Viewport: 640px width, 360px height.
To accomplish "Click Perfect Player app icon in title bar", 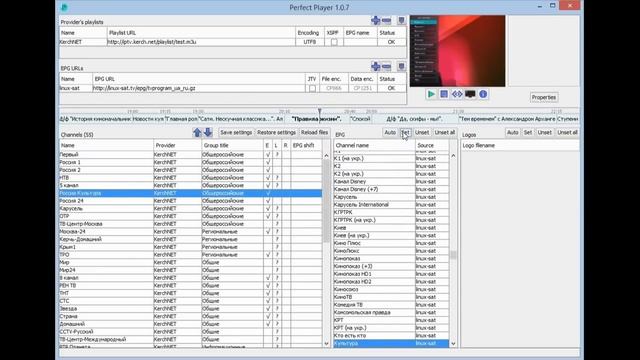I will pos(64,7).
